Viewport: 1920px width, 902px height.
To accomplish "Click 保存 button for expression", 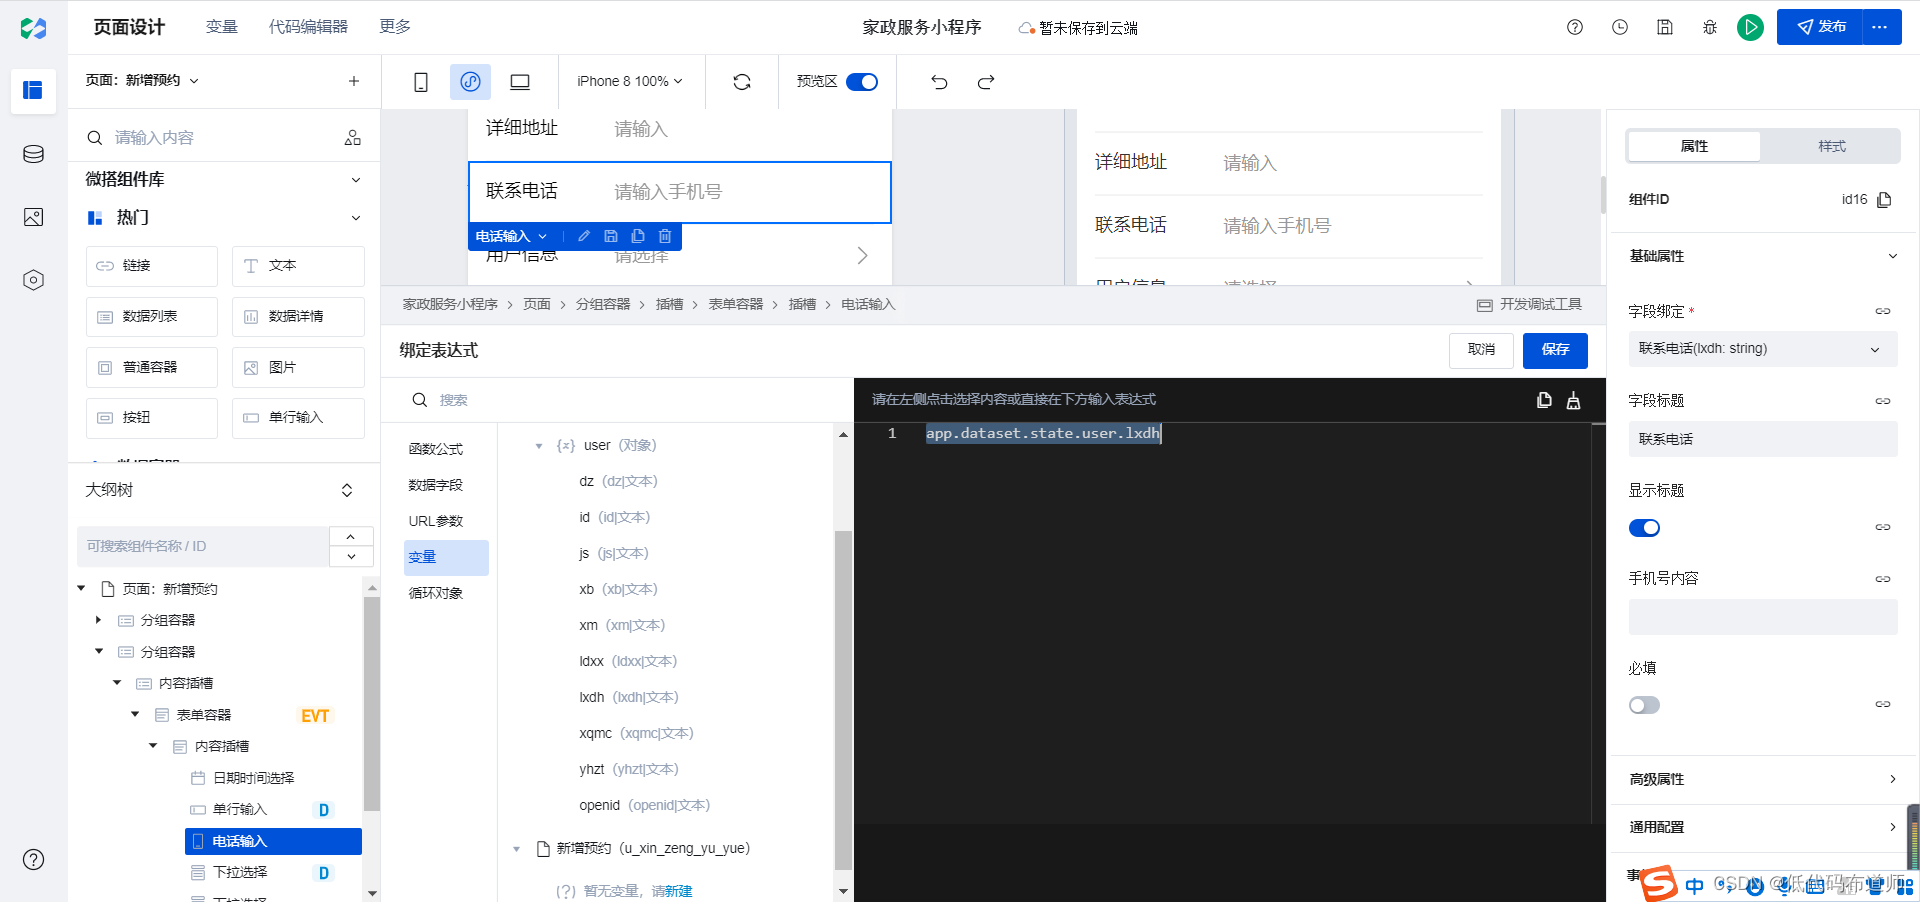I will pyautogui.click(x=1555, y=350).
